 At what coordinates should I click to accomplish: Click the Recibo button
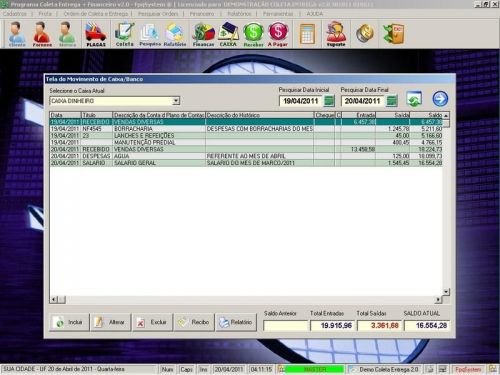point(194,322)
